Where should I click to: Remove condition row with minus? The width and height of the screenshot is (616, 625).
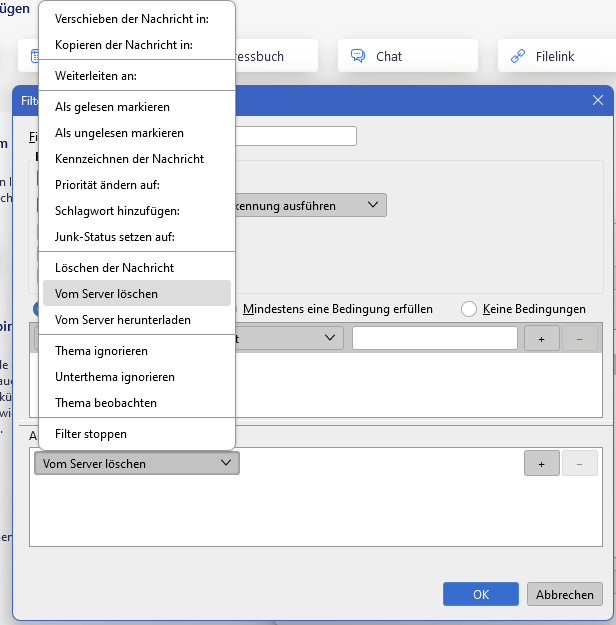point(580,338)
